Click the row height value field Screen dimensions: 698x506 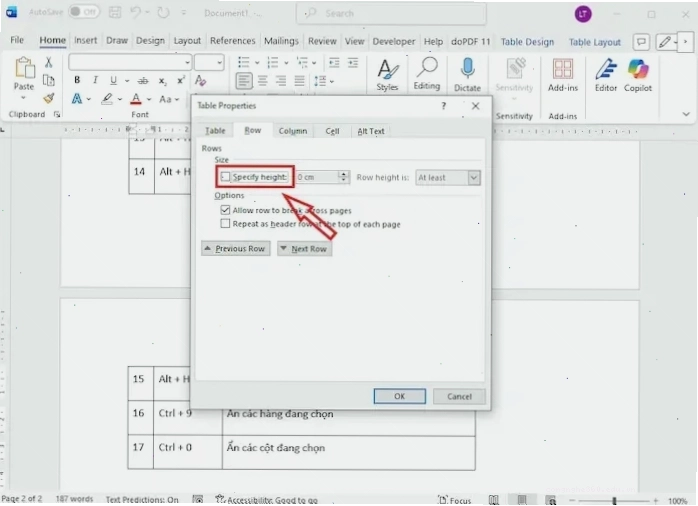click(x=317, y=177)
